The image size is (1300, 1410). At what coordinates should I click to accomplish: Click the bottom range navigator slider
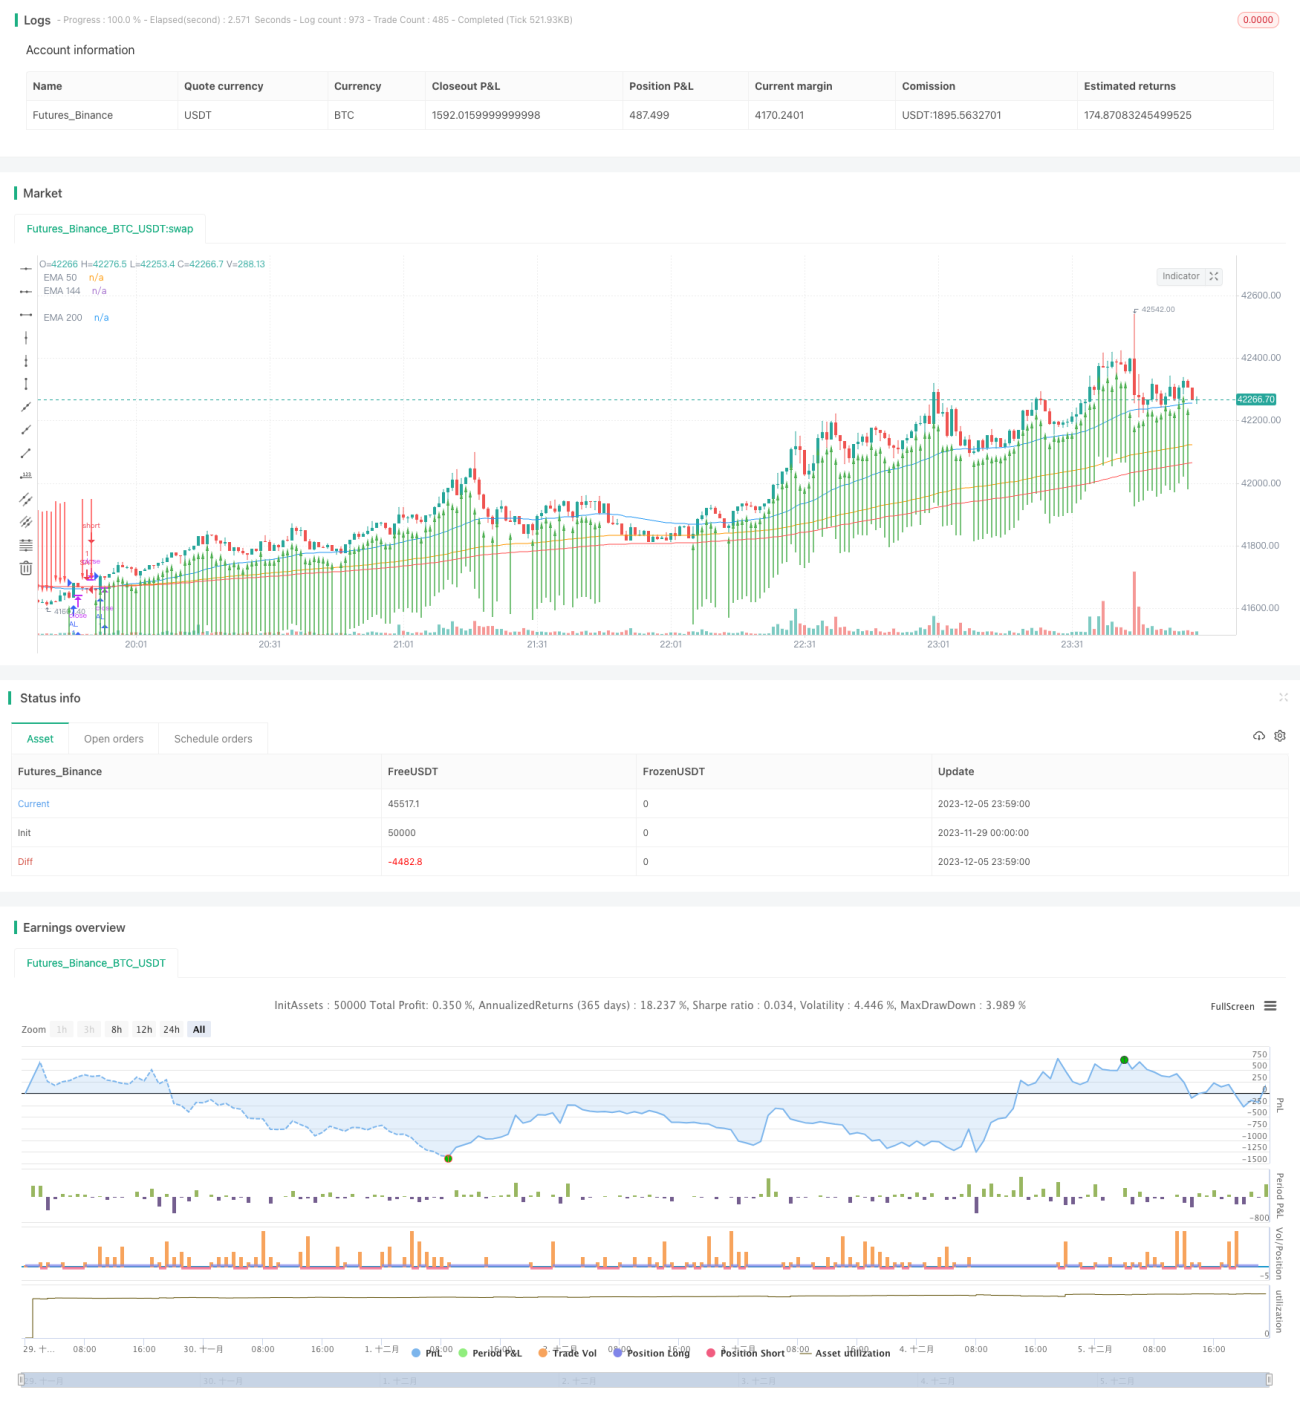644,1380
